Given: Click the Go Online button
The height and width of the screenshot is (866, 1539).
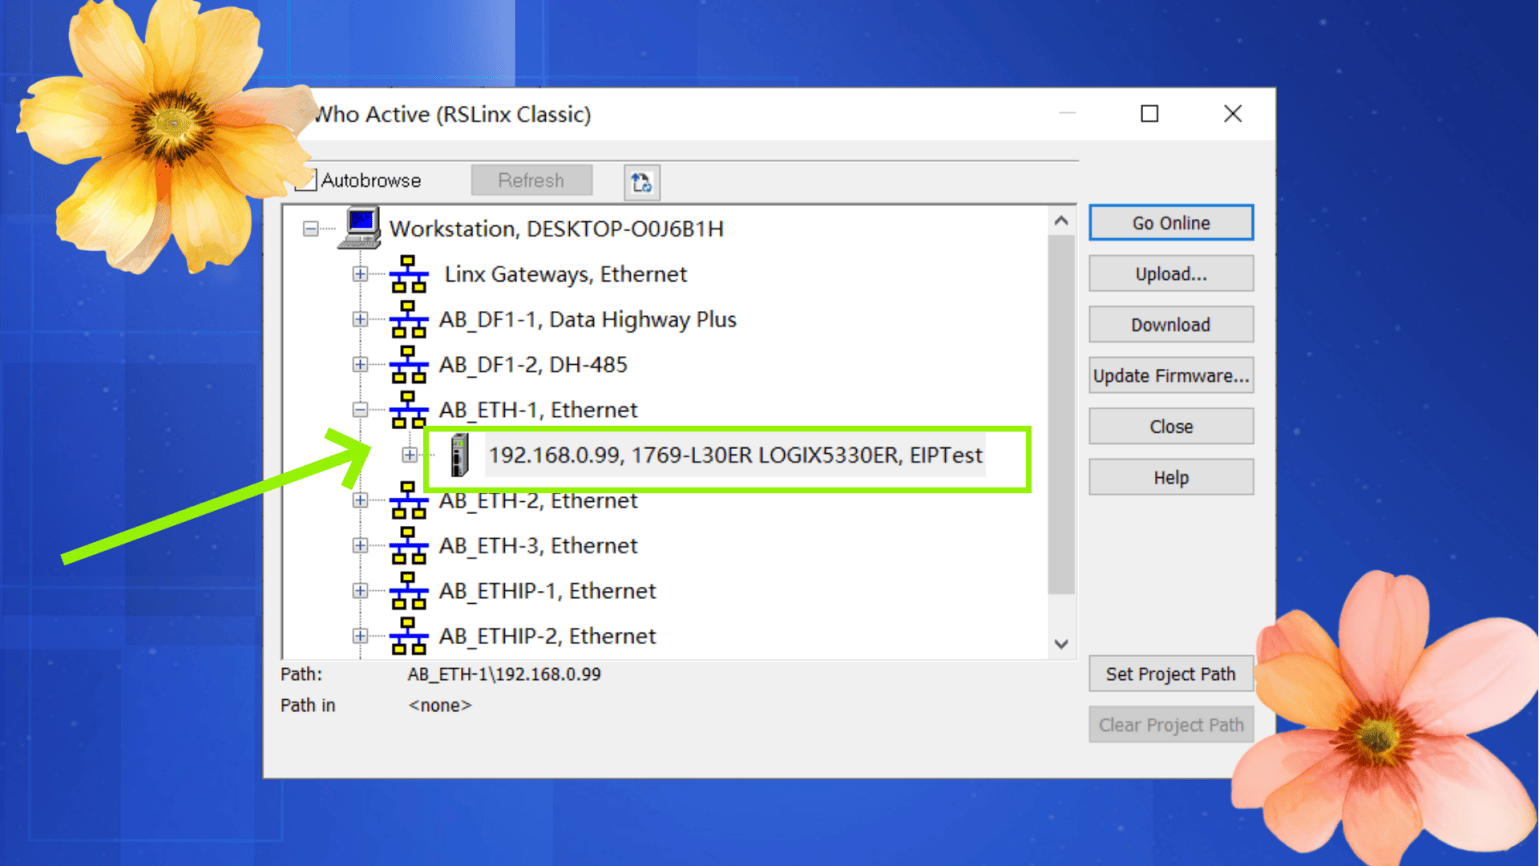Looking at the screenshot, I should [1171, 223].
